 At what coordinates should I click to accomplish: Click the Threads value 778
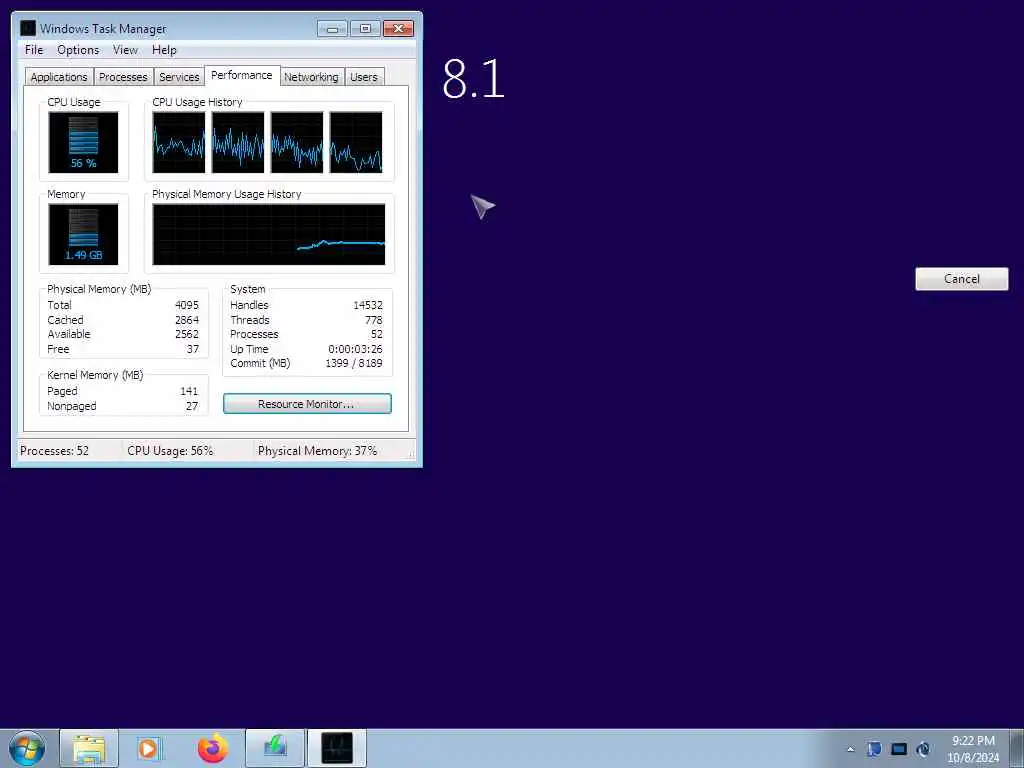click(x=374, y=320)
